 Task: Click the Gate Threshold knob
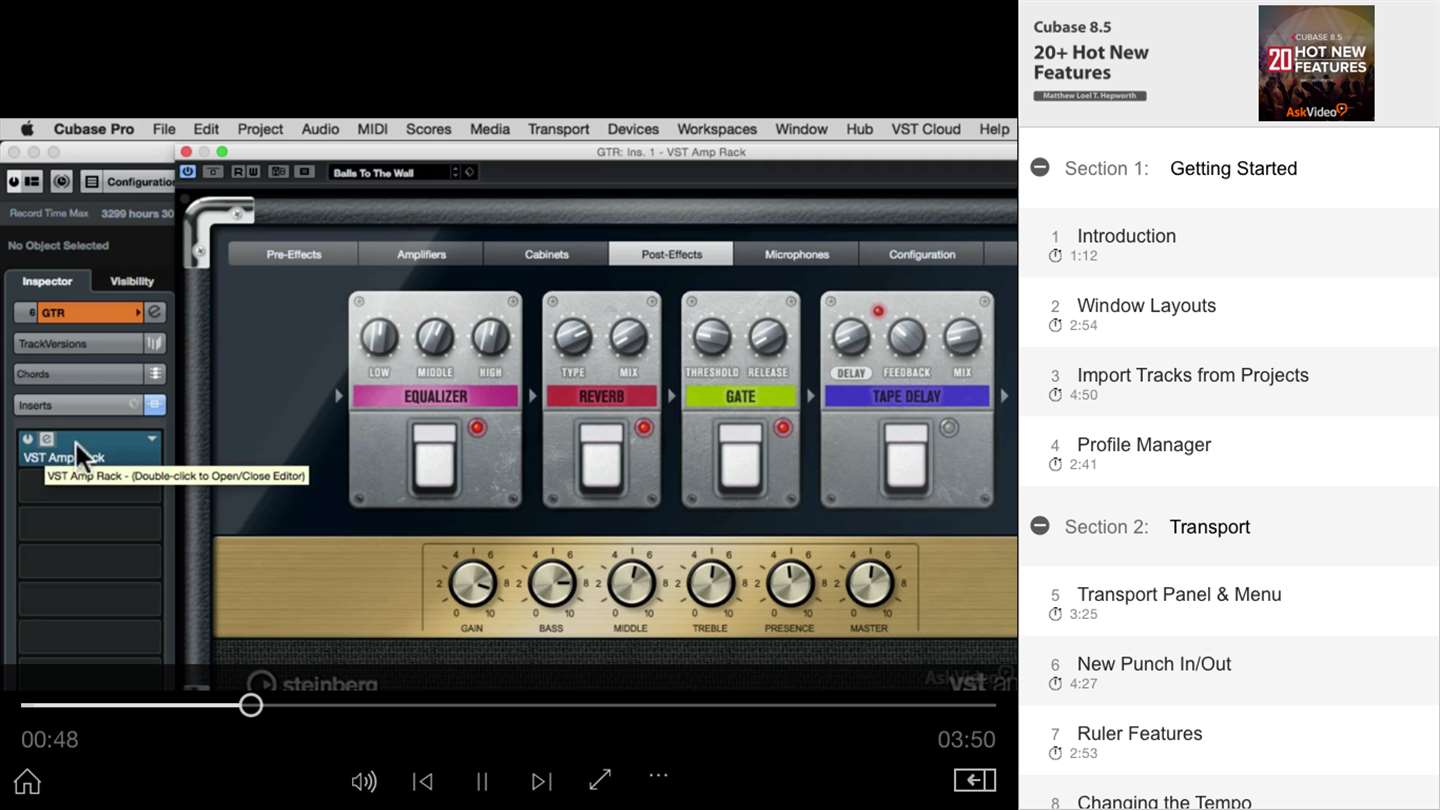click(x=712, y=337)
